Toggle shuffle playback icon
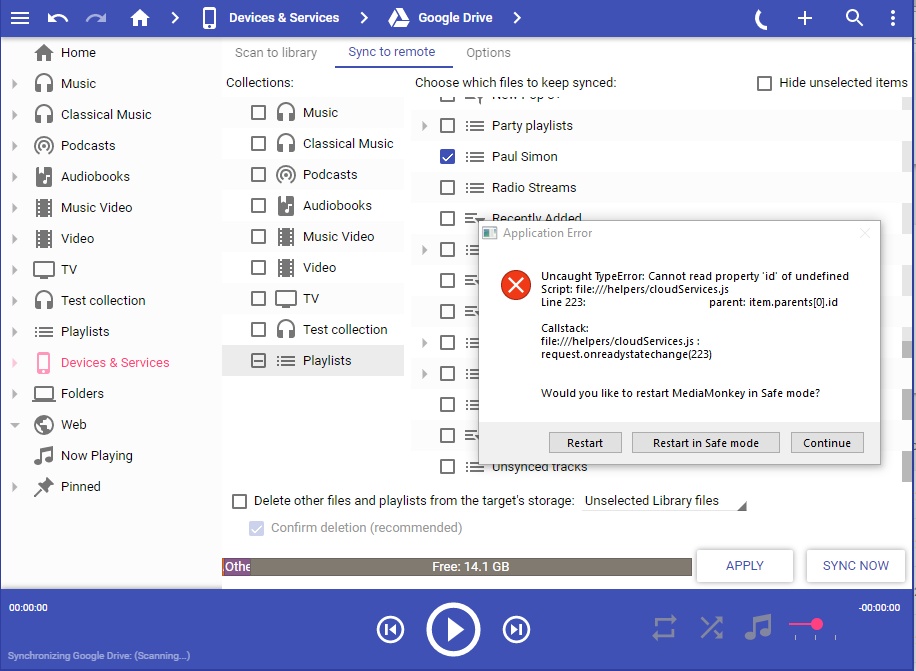 pyautogui.click(x=711, y=628)
